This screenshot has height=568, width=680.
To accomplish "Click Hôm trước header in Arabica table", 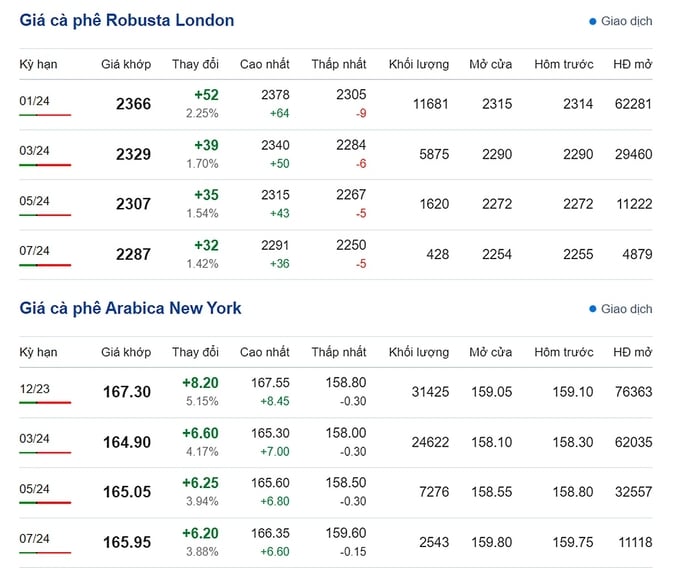I will click(x=564, y=352).
